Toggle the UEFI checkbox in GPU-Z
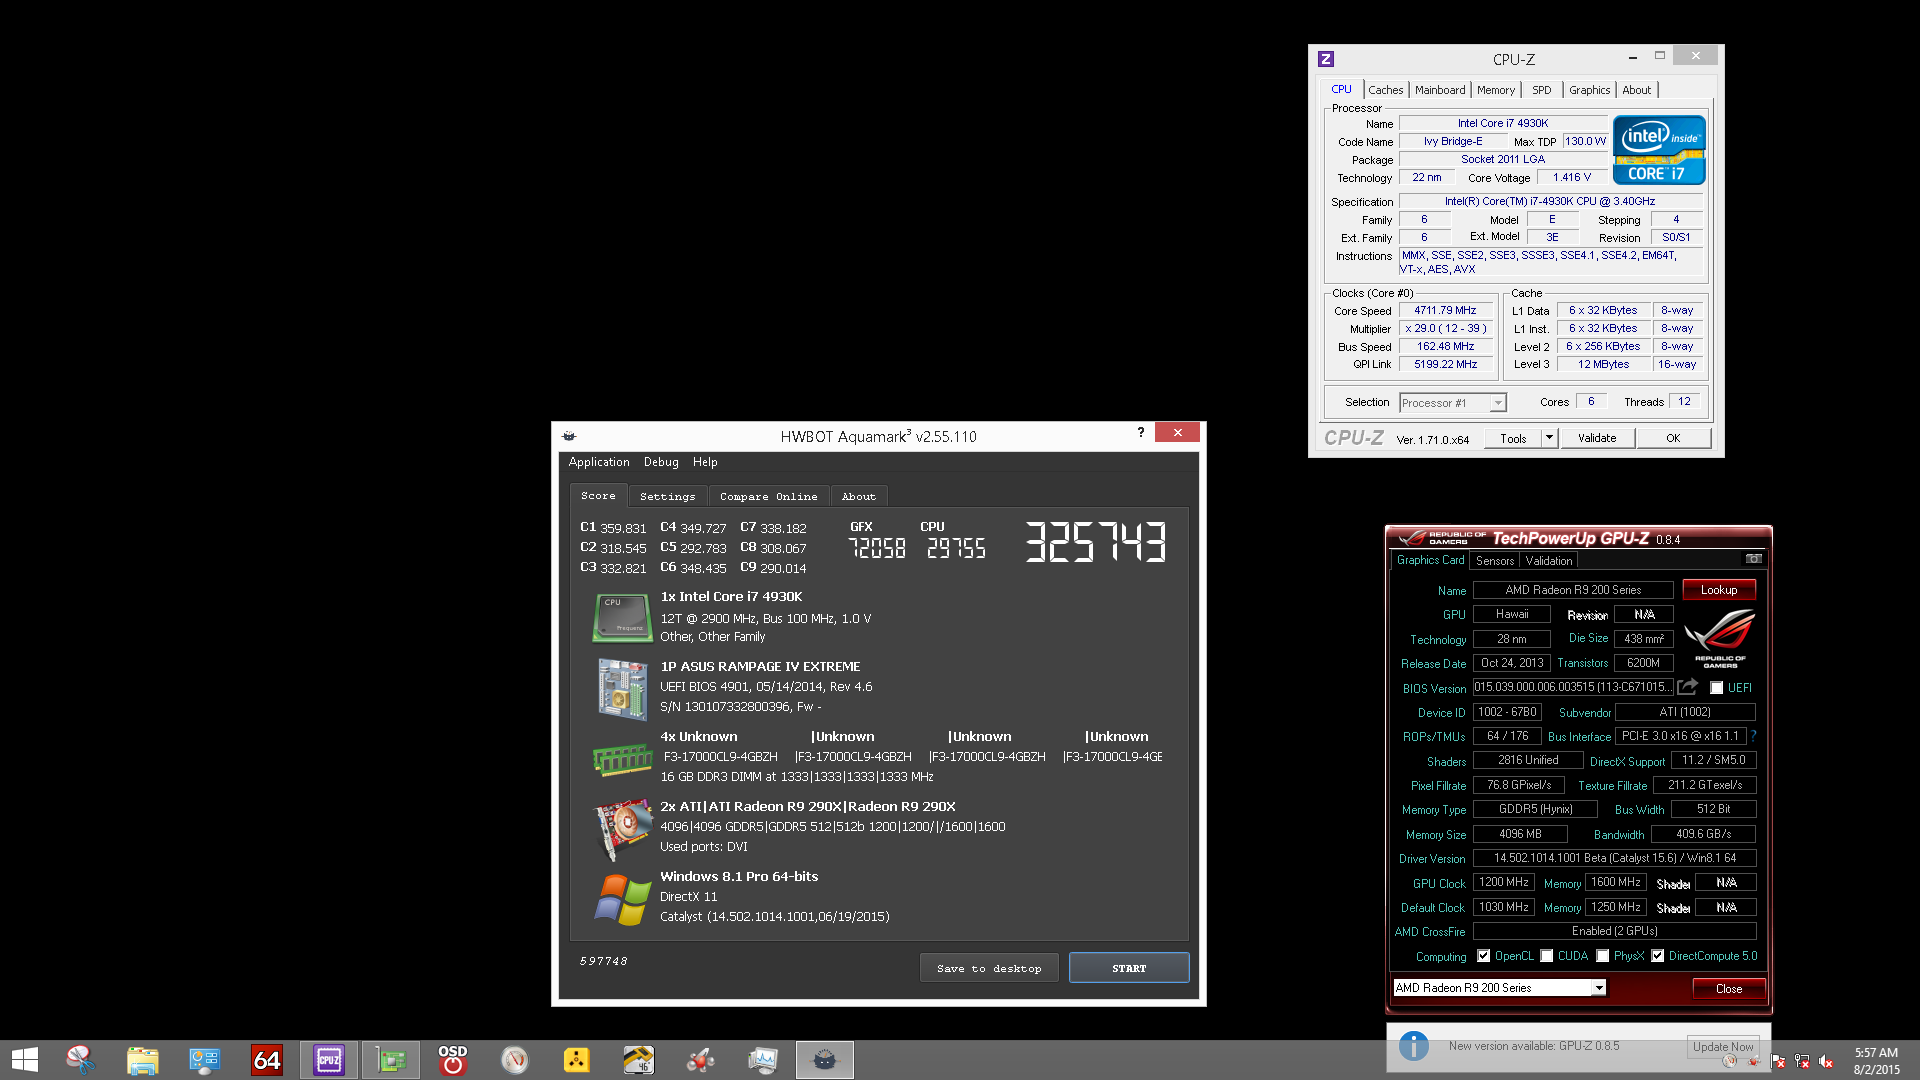Image resolution: width=1920 pixels, height=1080 pixels. tap(1716, 688)
